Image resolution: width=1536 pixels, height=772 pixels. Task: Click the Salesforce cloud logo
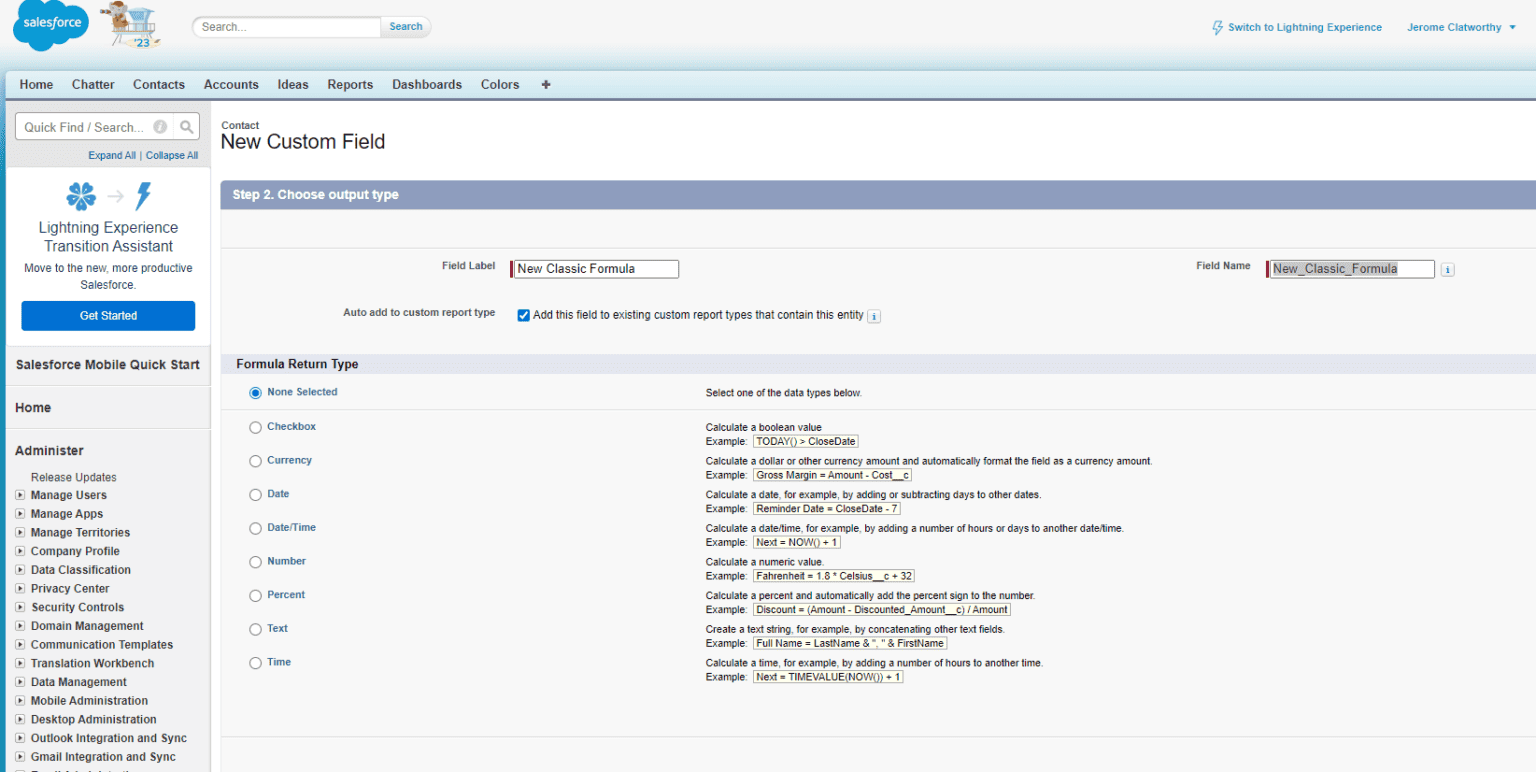pos(50,26)
